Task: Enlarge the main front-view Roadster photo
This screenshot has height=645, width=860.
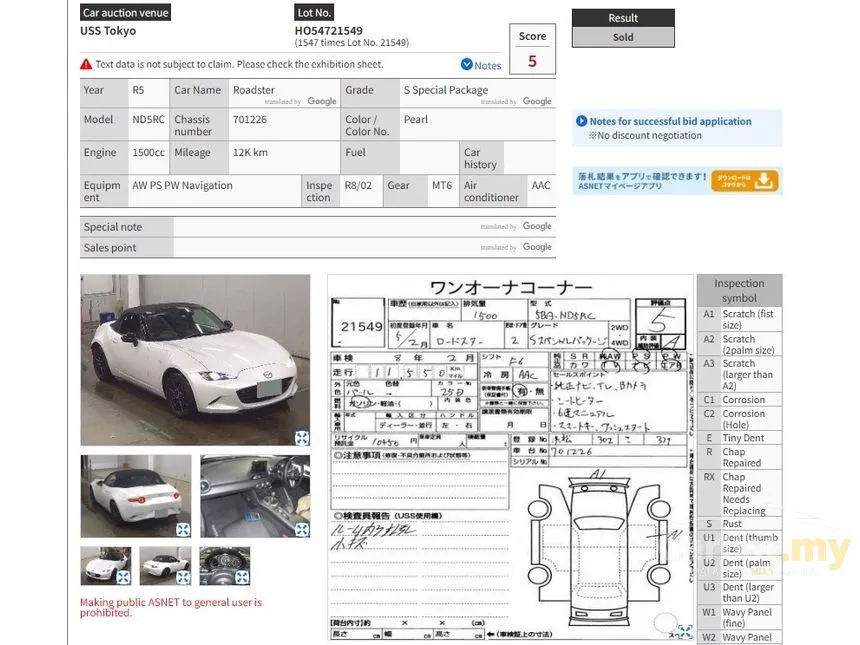Action: click(195, 360)
